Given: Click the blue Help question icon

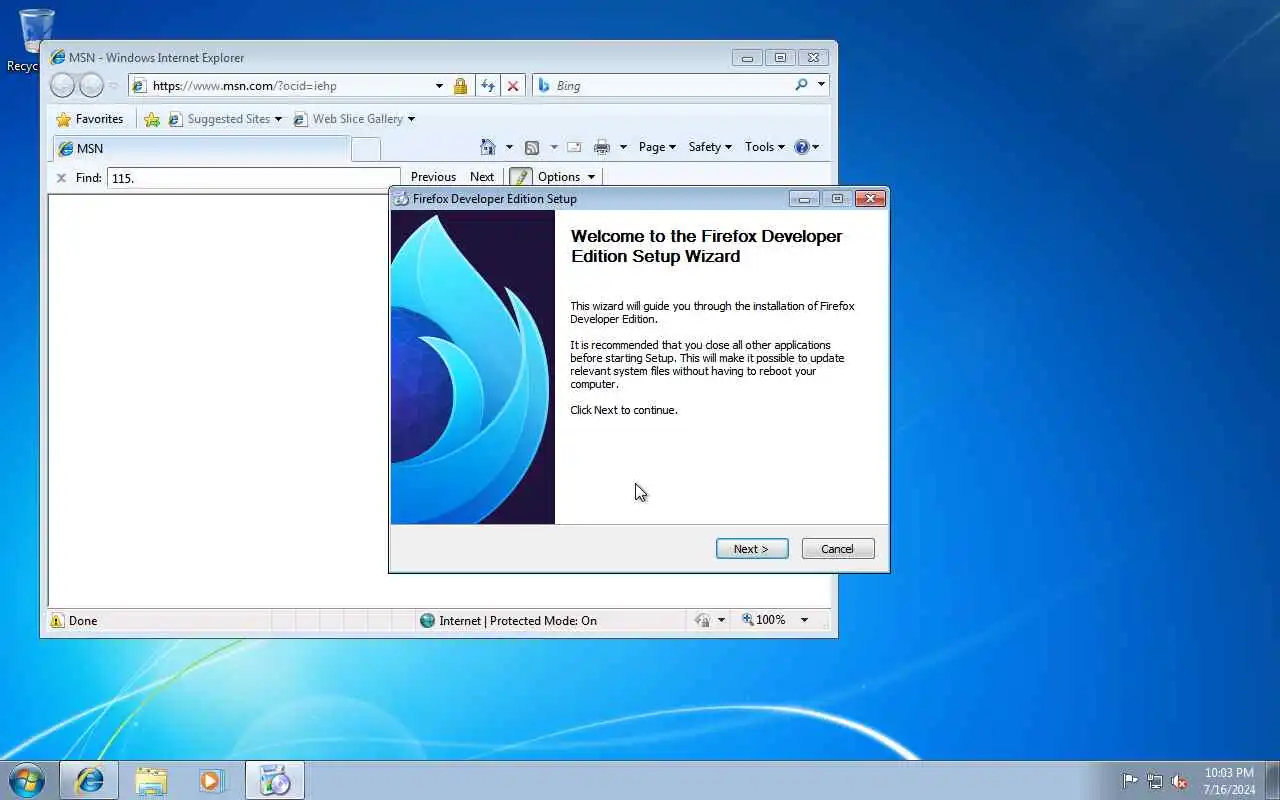Looking at the screenshot, I should point(802,147).
